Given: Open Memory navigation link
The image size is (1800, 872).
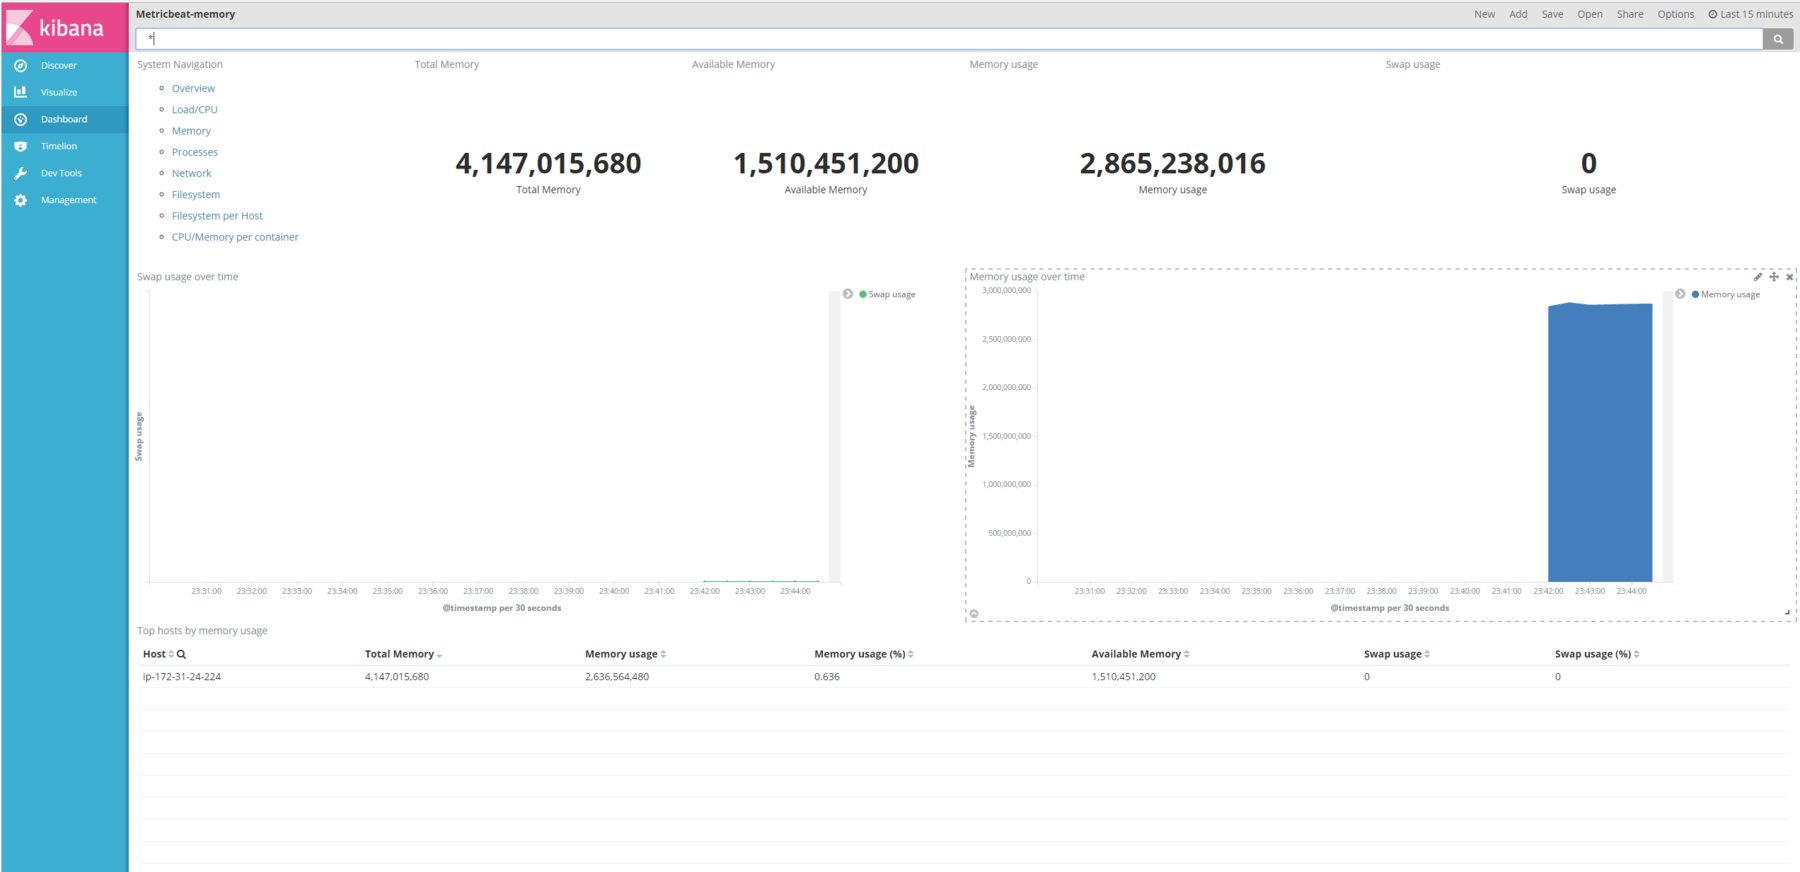Looking at the screenshot, I should 191,131.
